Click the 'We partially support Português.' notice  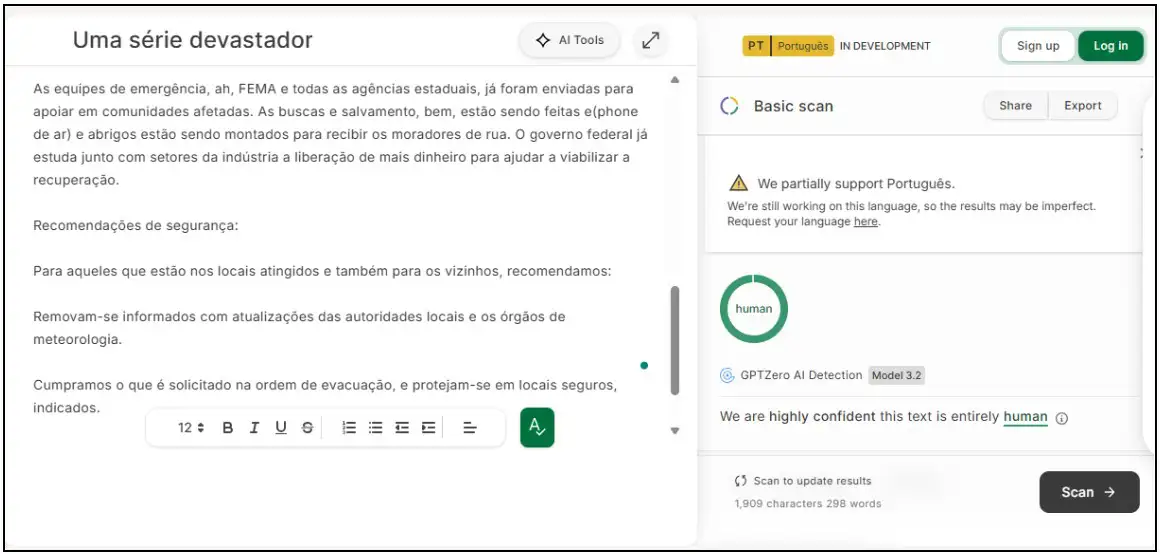856,183
